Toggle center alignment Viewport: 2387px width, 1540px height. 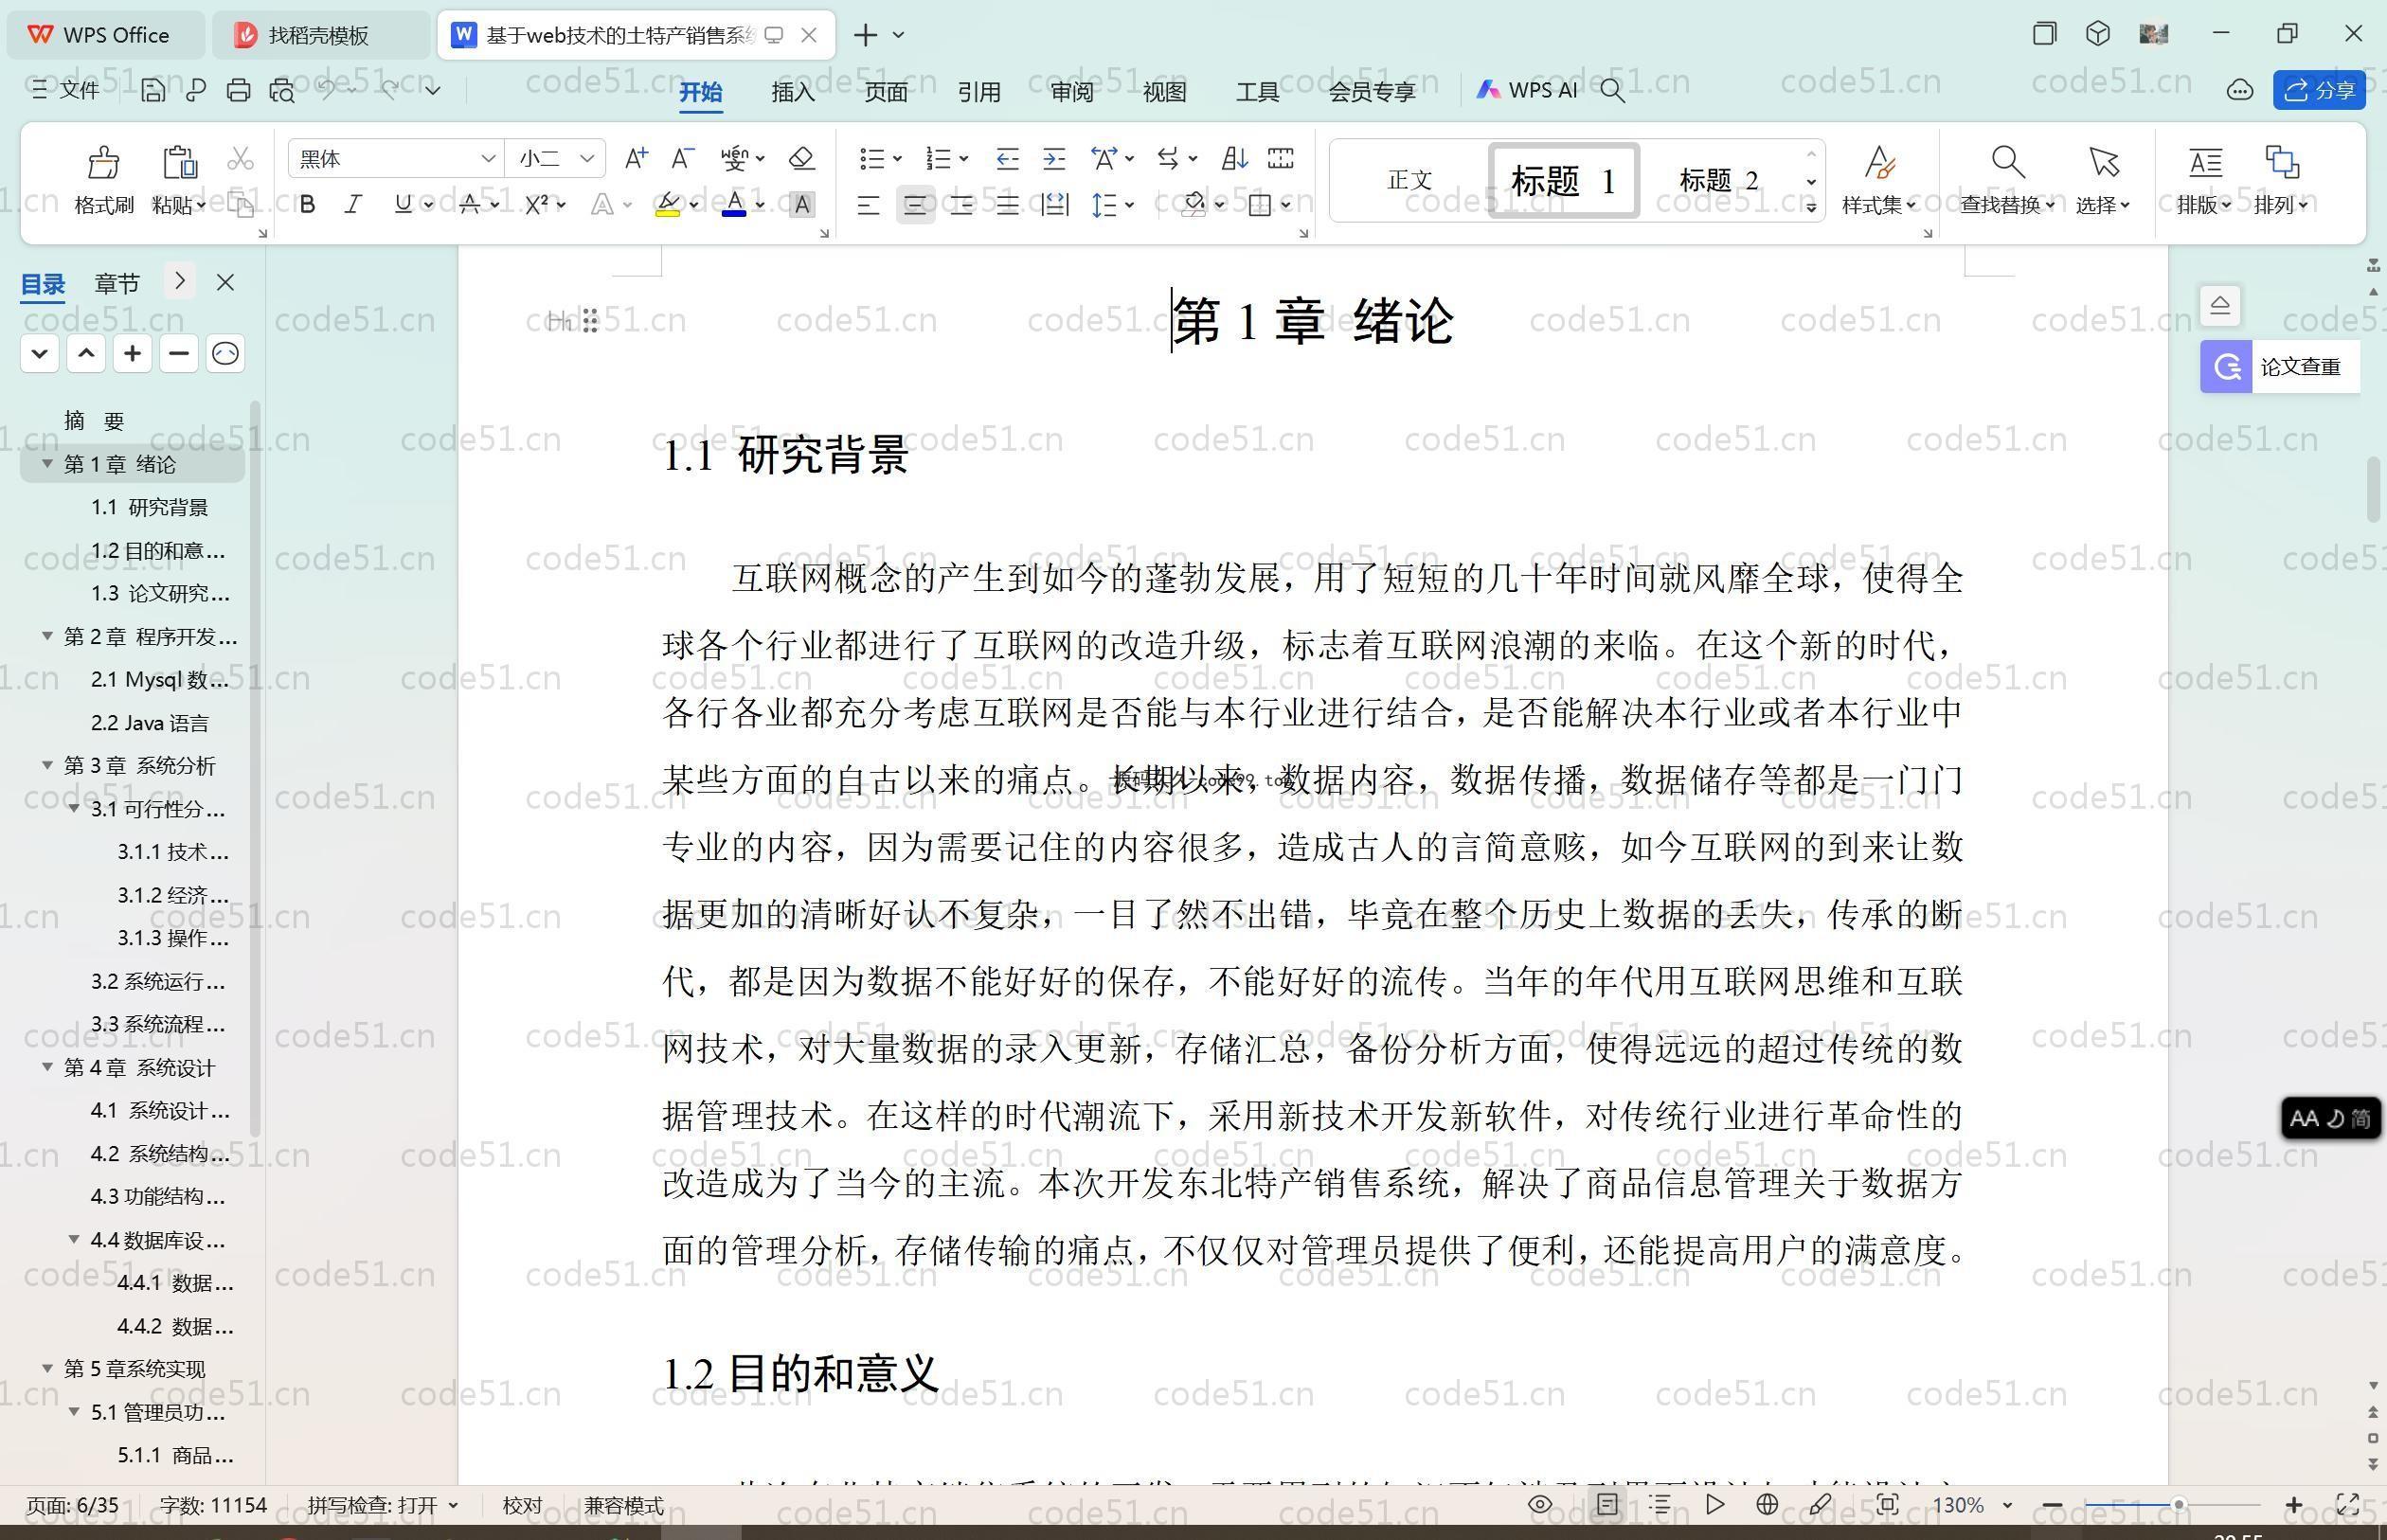[x=915, y=205]
